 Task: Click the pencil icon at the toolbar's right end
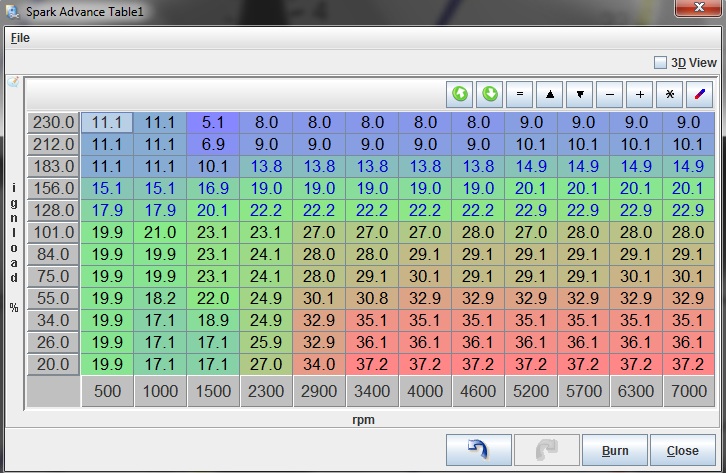(x=700, y=95)
